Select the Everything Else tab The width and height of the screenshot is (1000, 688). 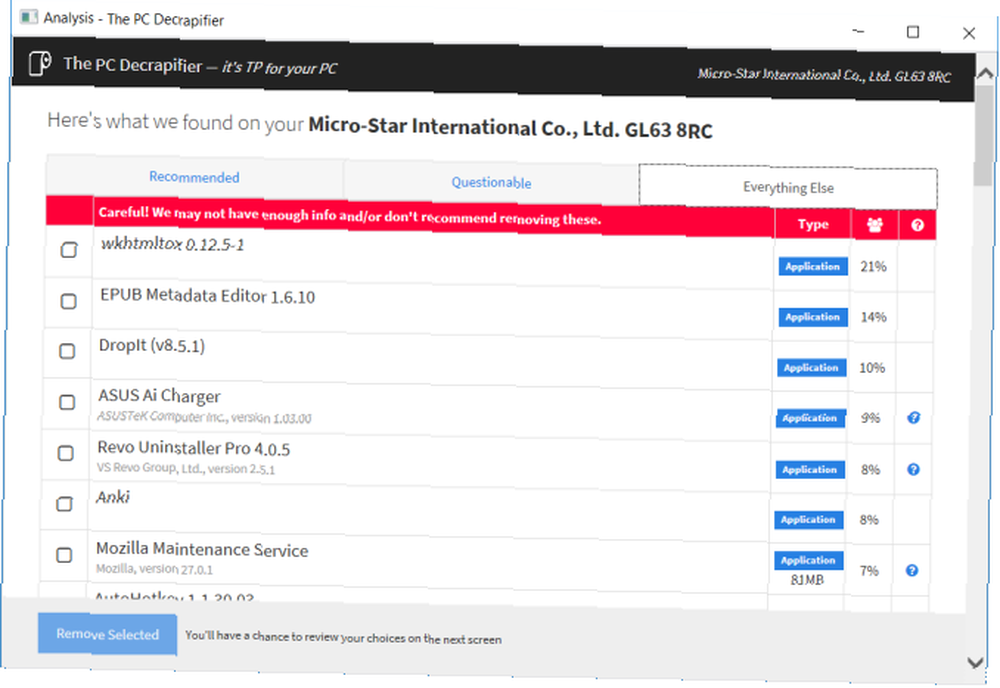(788, 187)
